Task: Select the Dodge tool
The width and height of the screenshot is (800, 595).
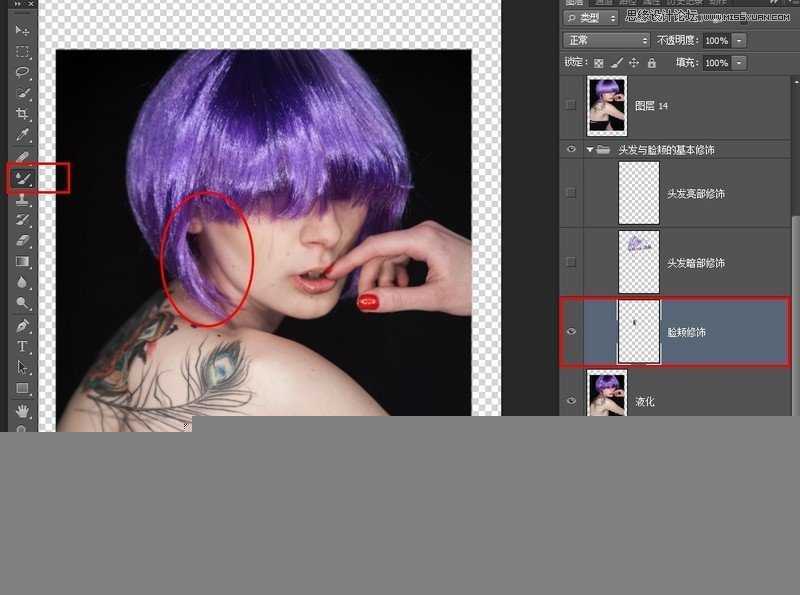Action: [22, 303]
